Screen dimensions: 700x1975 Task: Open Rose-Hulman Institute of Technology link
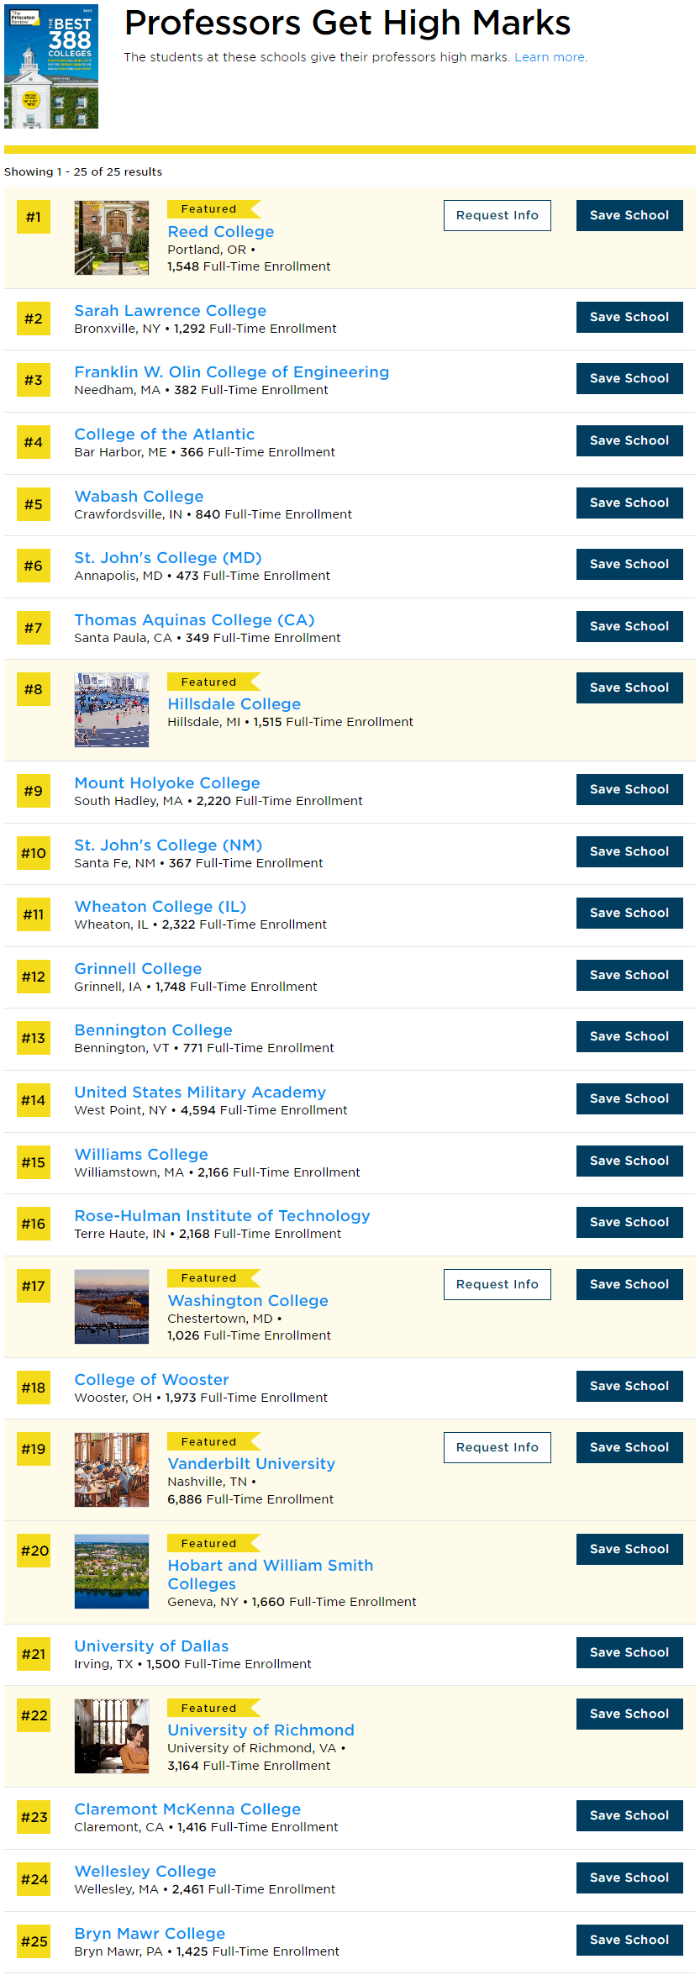pos(222,1216)
